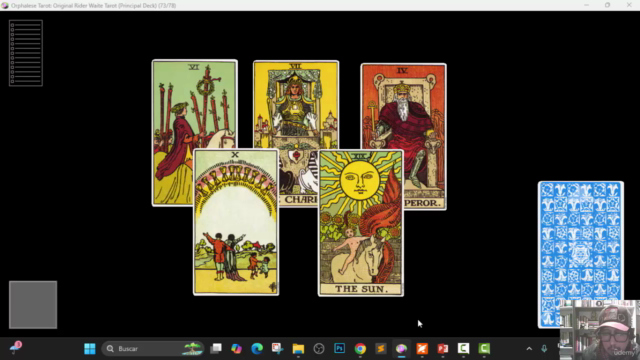Minimize the Orphalese Tarot window
This screenshot has width=640, height=360.
(x=586, y=5)
